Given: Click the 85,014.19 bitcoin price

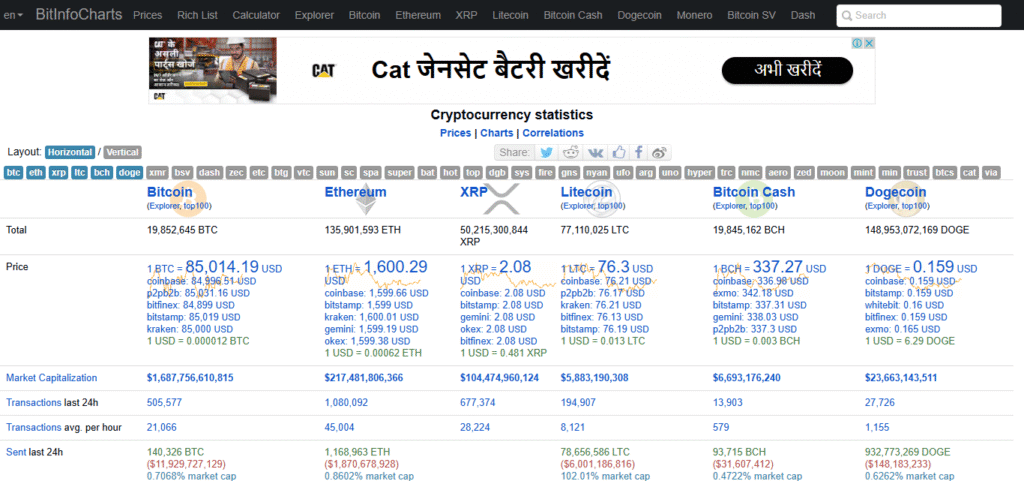Looking at the screenshot, I should (222, 266).
